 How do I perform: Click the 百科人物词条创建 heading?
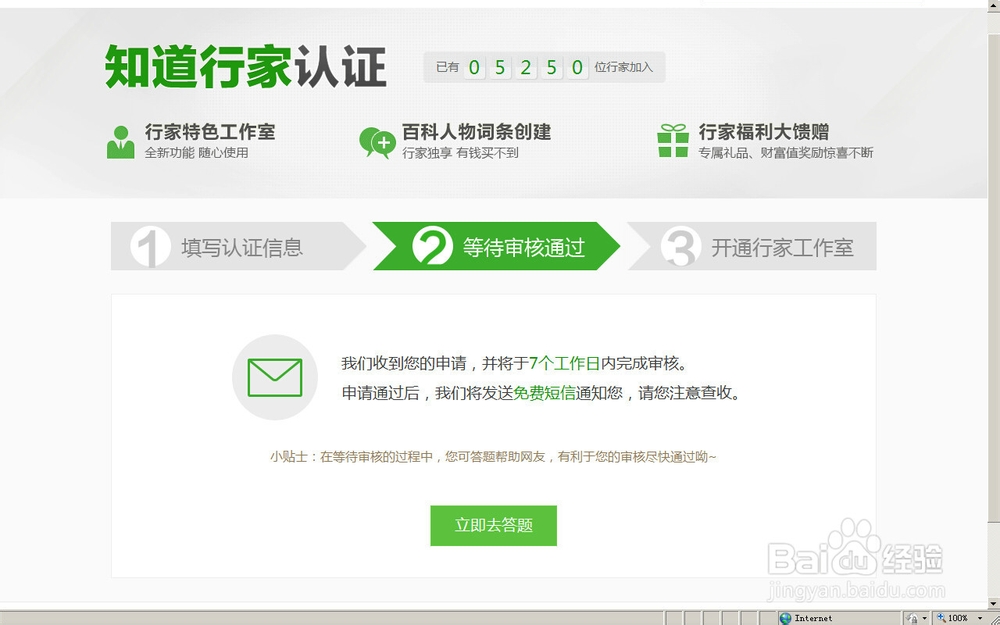point(476,132)
